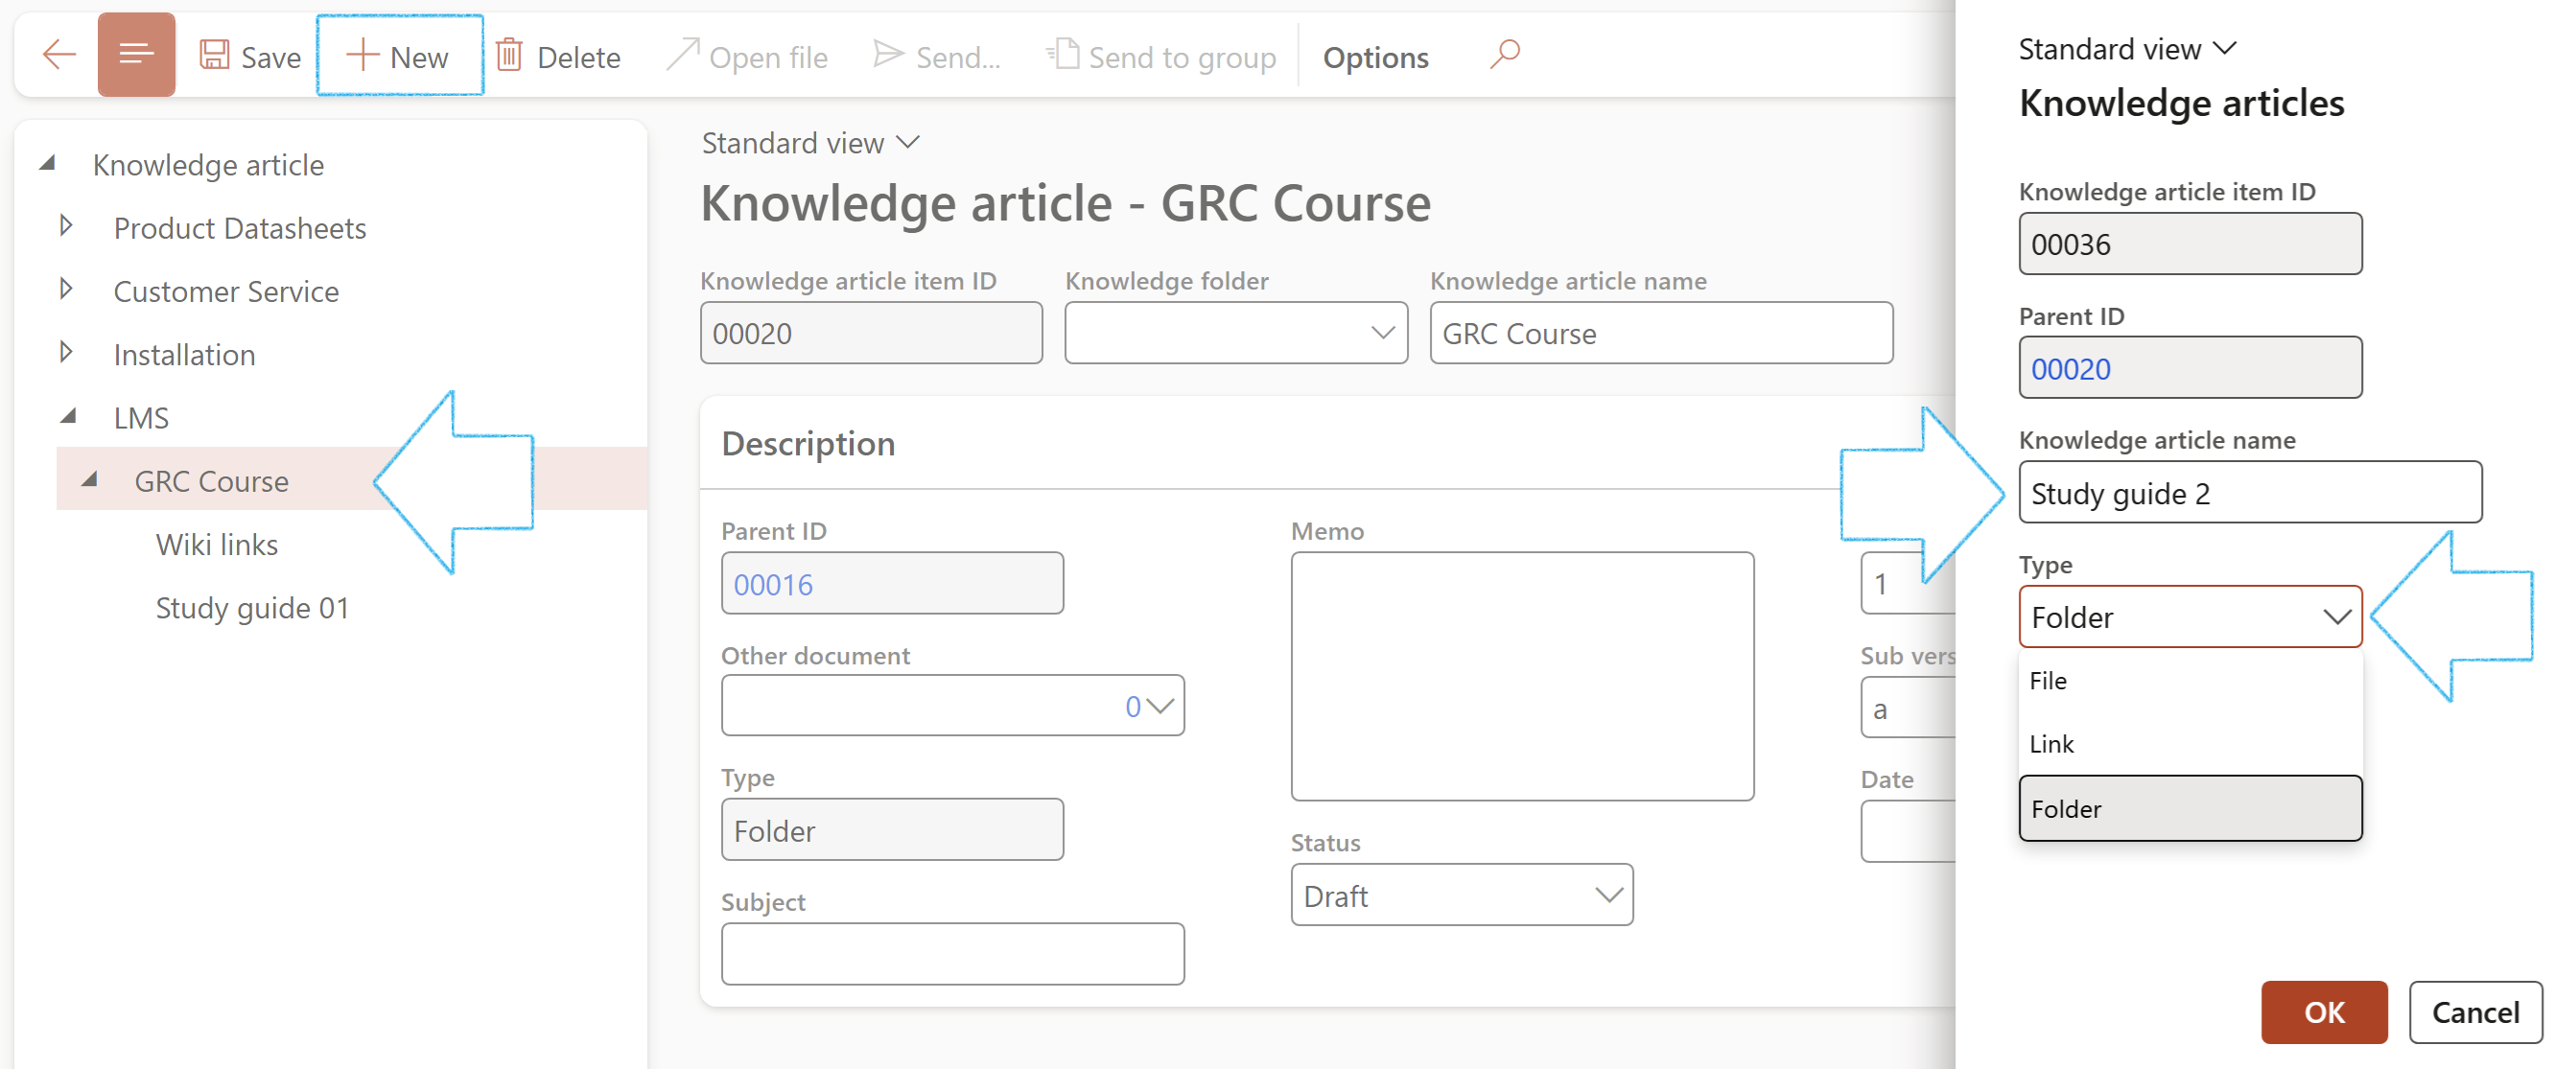Viewport: 2576px width, 1069px height.
Task: Click Open file in the toolbar
Action: (x=747, y=57)
